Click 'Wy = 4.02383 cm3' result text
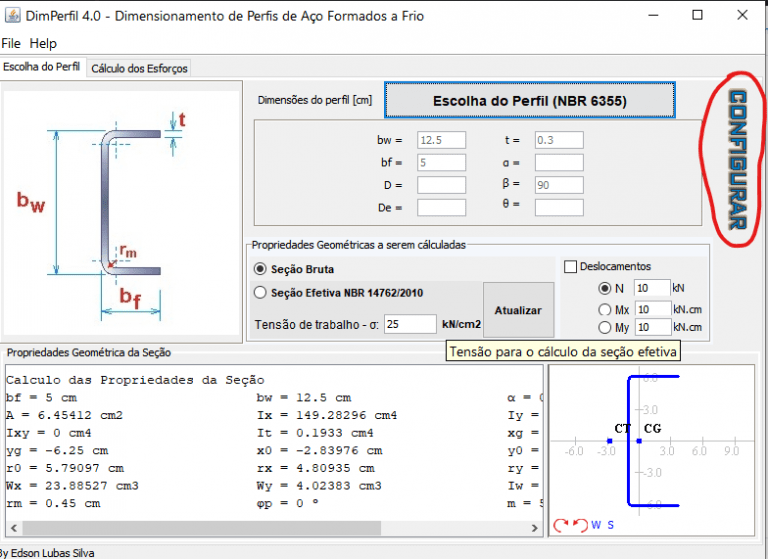The width and height of the screenshot is (768, 559). [x=319, y=486]
